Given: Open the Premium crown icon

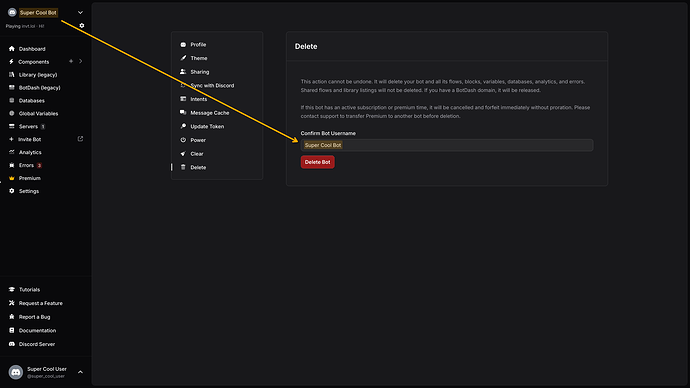Looking at the screenshot, I should pos(12,178).
